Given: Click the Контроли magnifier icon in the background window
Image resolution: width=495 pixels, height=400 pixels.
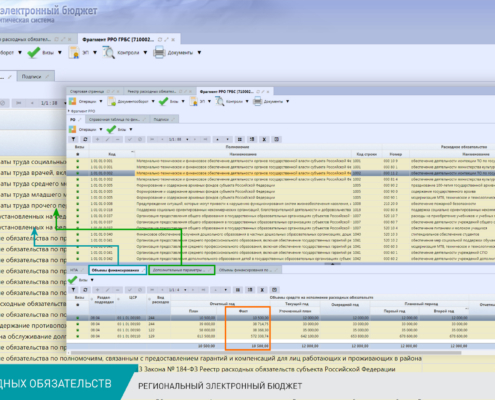Looking at the screenshot, I should (x=109, y=53).
